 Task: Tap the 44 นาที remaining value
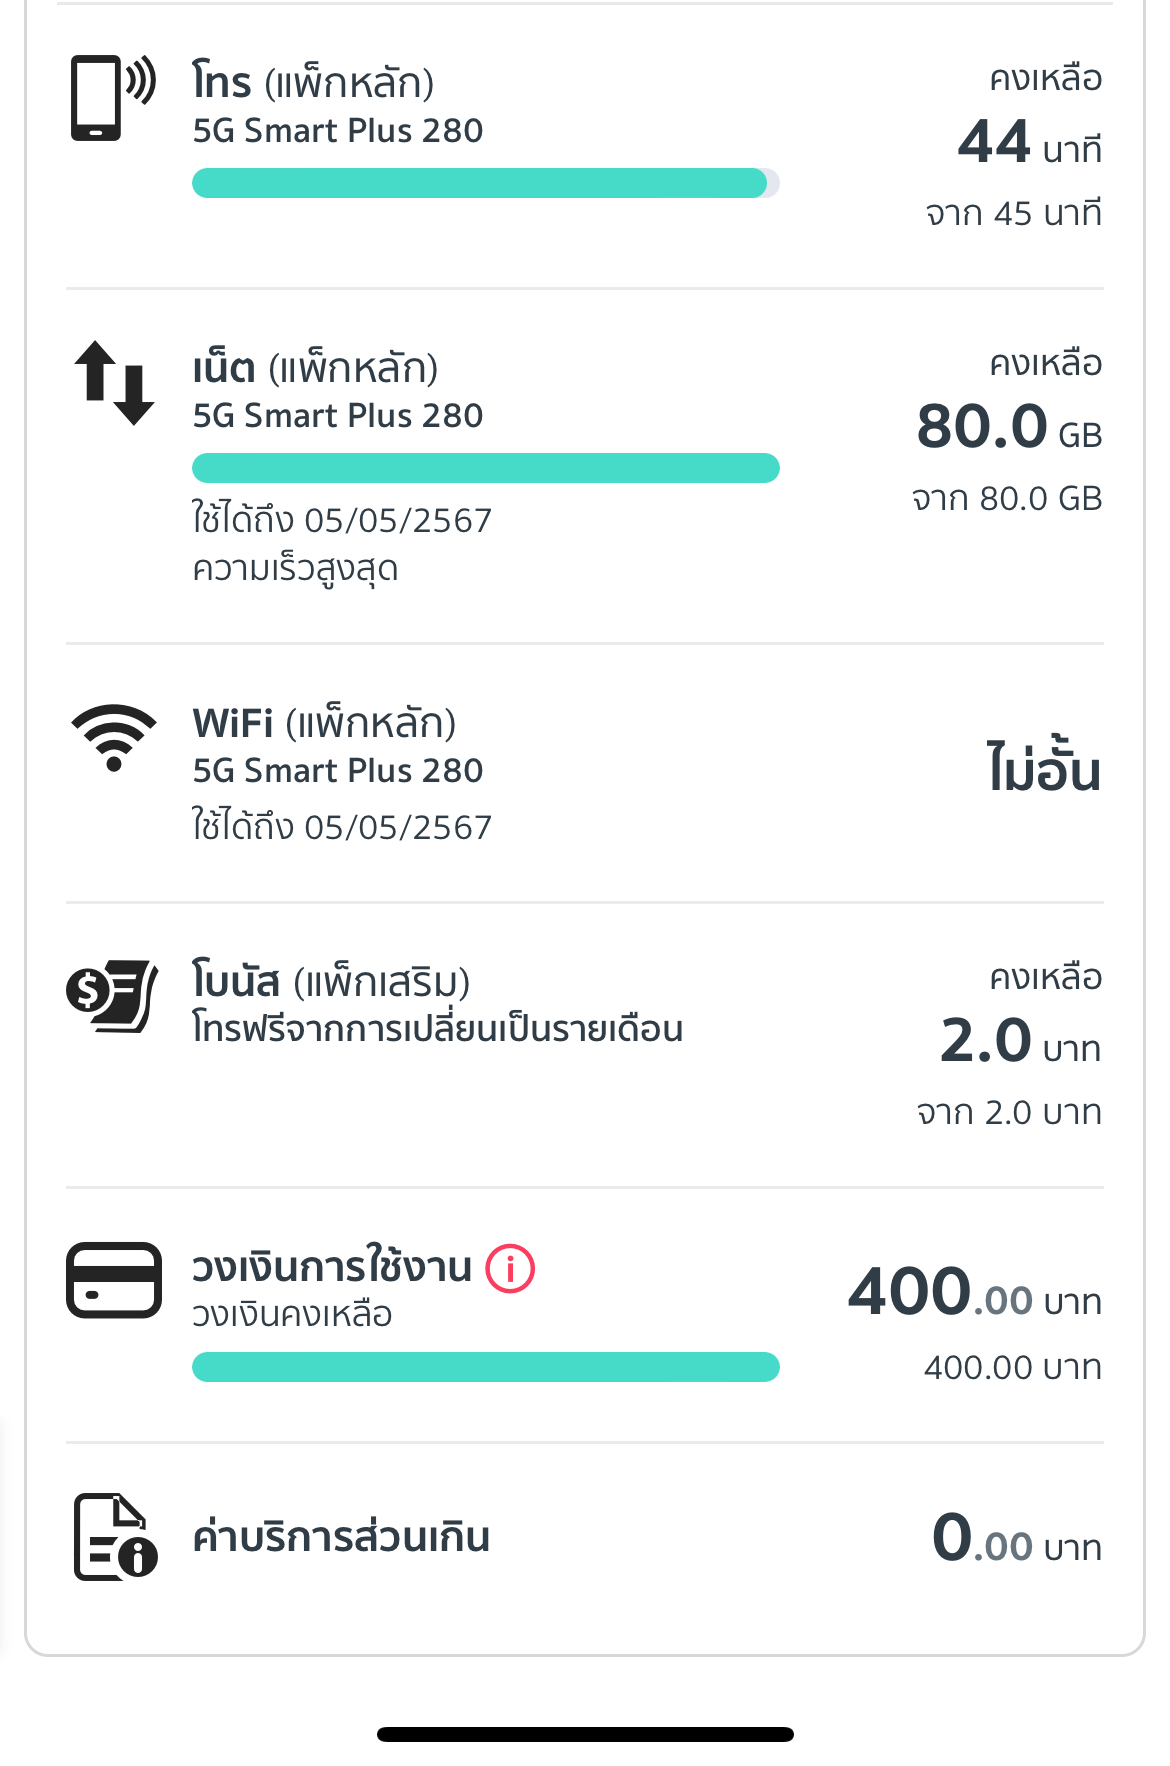point(1030,142)
